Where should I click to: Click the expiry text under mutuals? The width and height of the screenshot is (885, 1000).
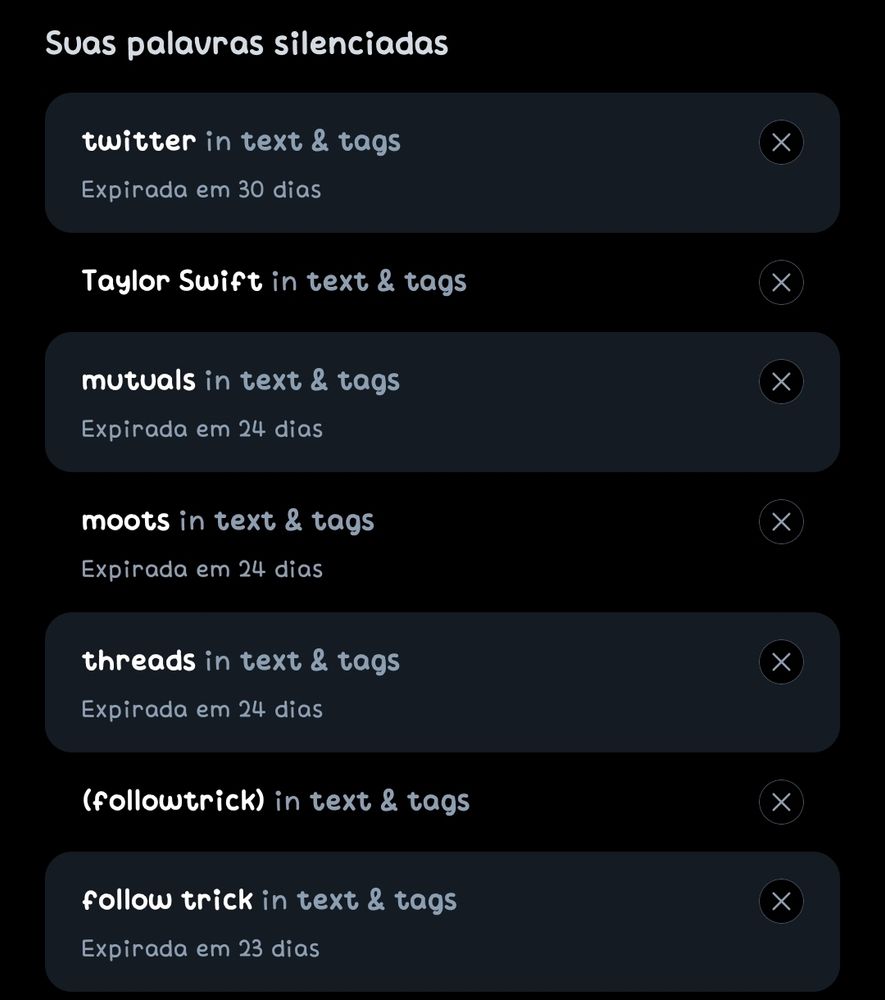tap(202, 429)
